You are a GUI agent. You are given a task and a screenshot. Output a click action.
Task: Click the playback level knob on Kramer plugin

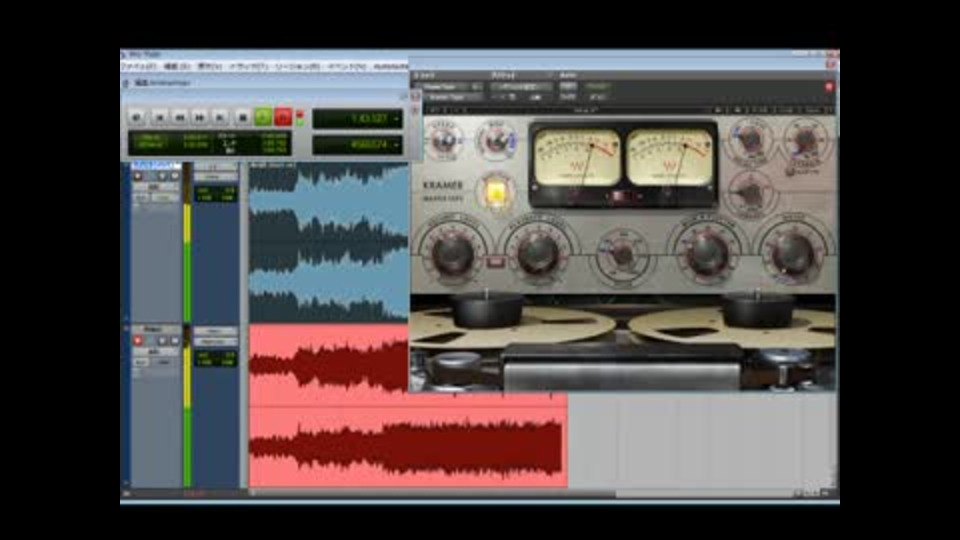tap(538, 253)
